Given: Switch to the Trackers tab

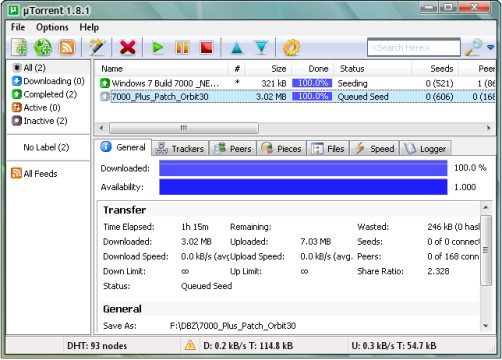Looking at the screenshot, I should click(180, 149).
